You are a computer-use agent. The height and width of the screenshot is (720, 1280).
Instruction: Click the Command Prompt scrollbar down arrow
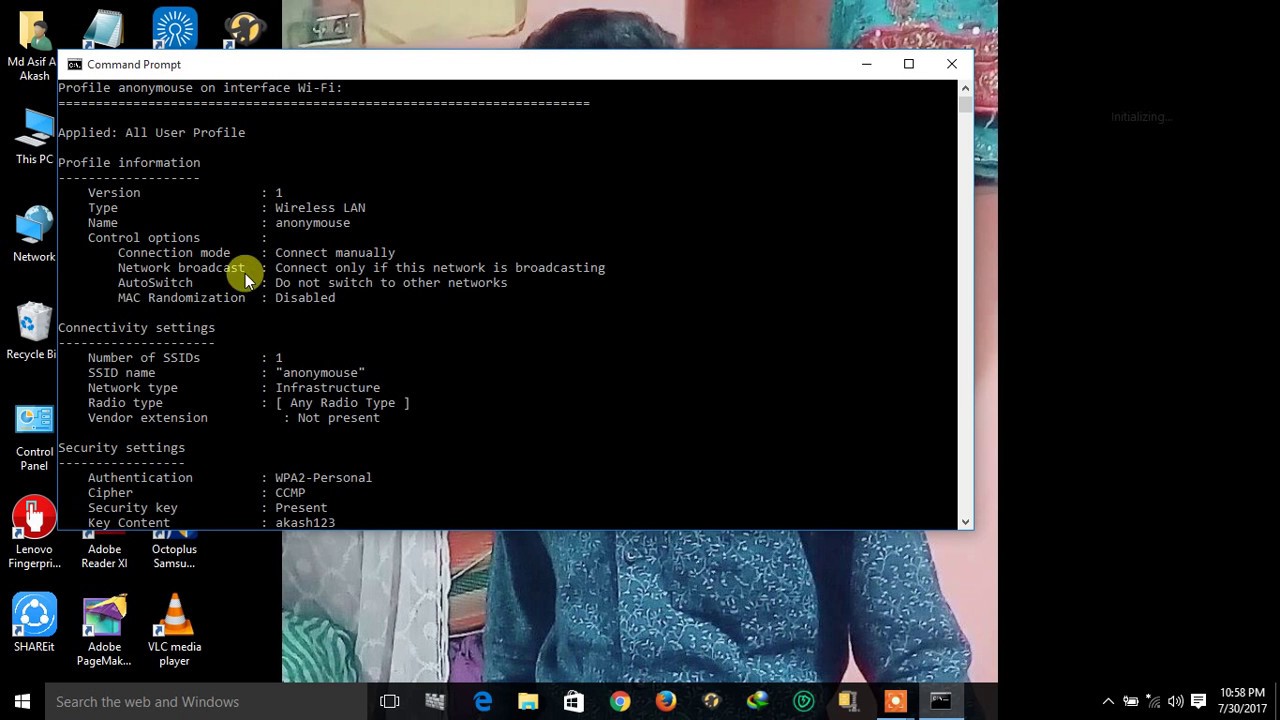point(965,521)
